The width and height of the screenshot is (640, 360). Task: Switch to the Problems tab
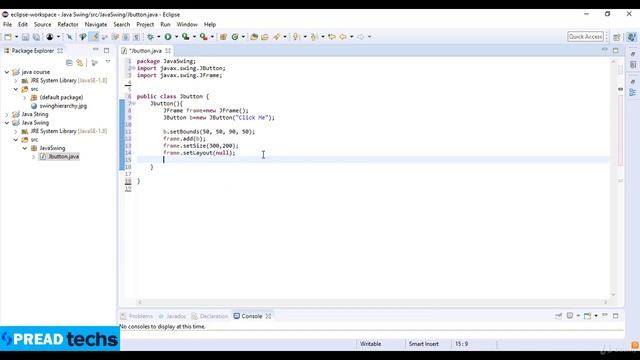tap(137, 316)
